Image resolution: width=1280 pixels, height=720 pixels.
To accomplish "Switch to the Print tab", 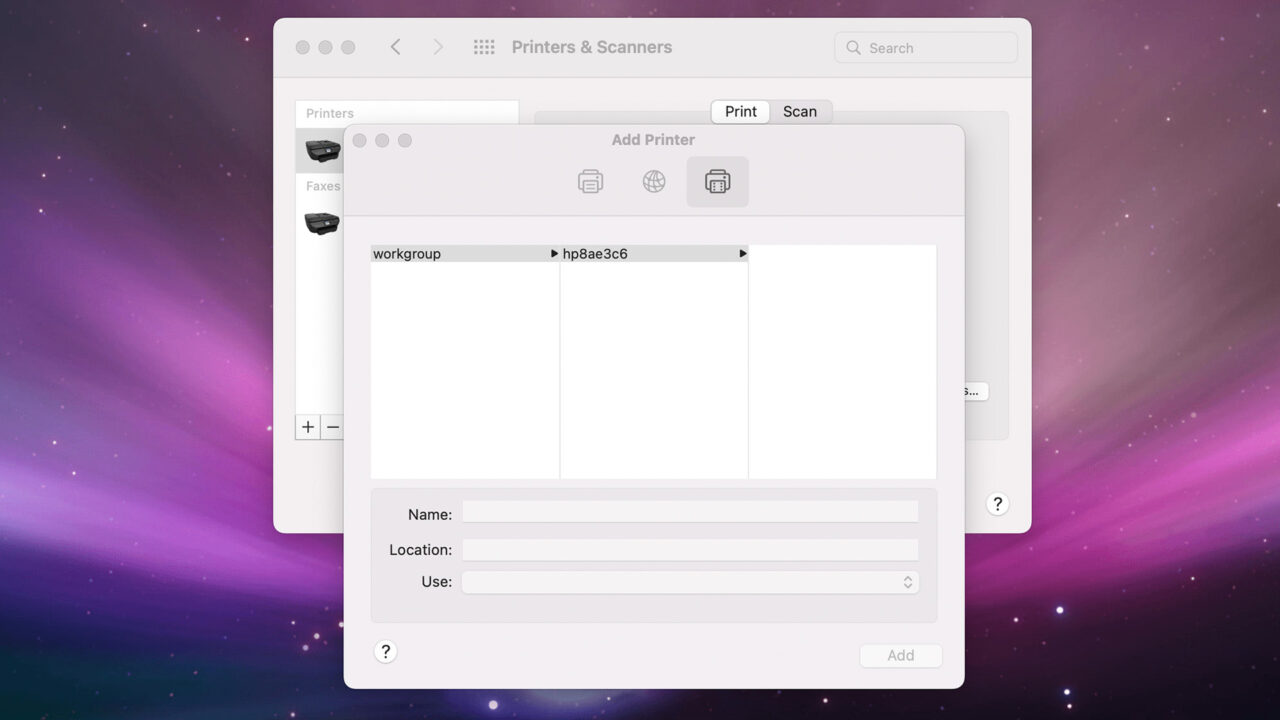I will tap(739, 111).
